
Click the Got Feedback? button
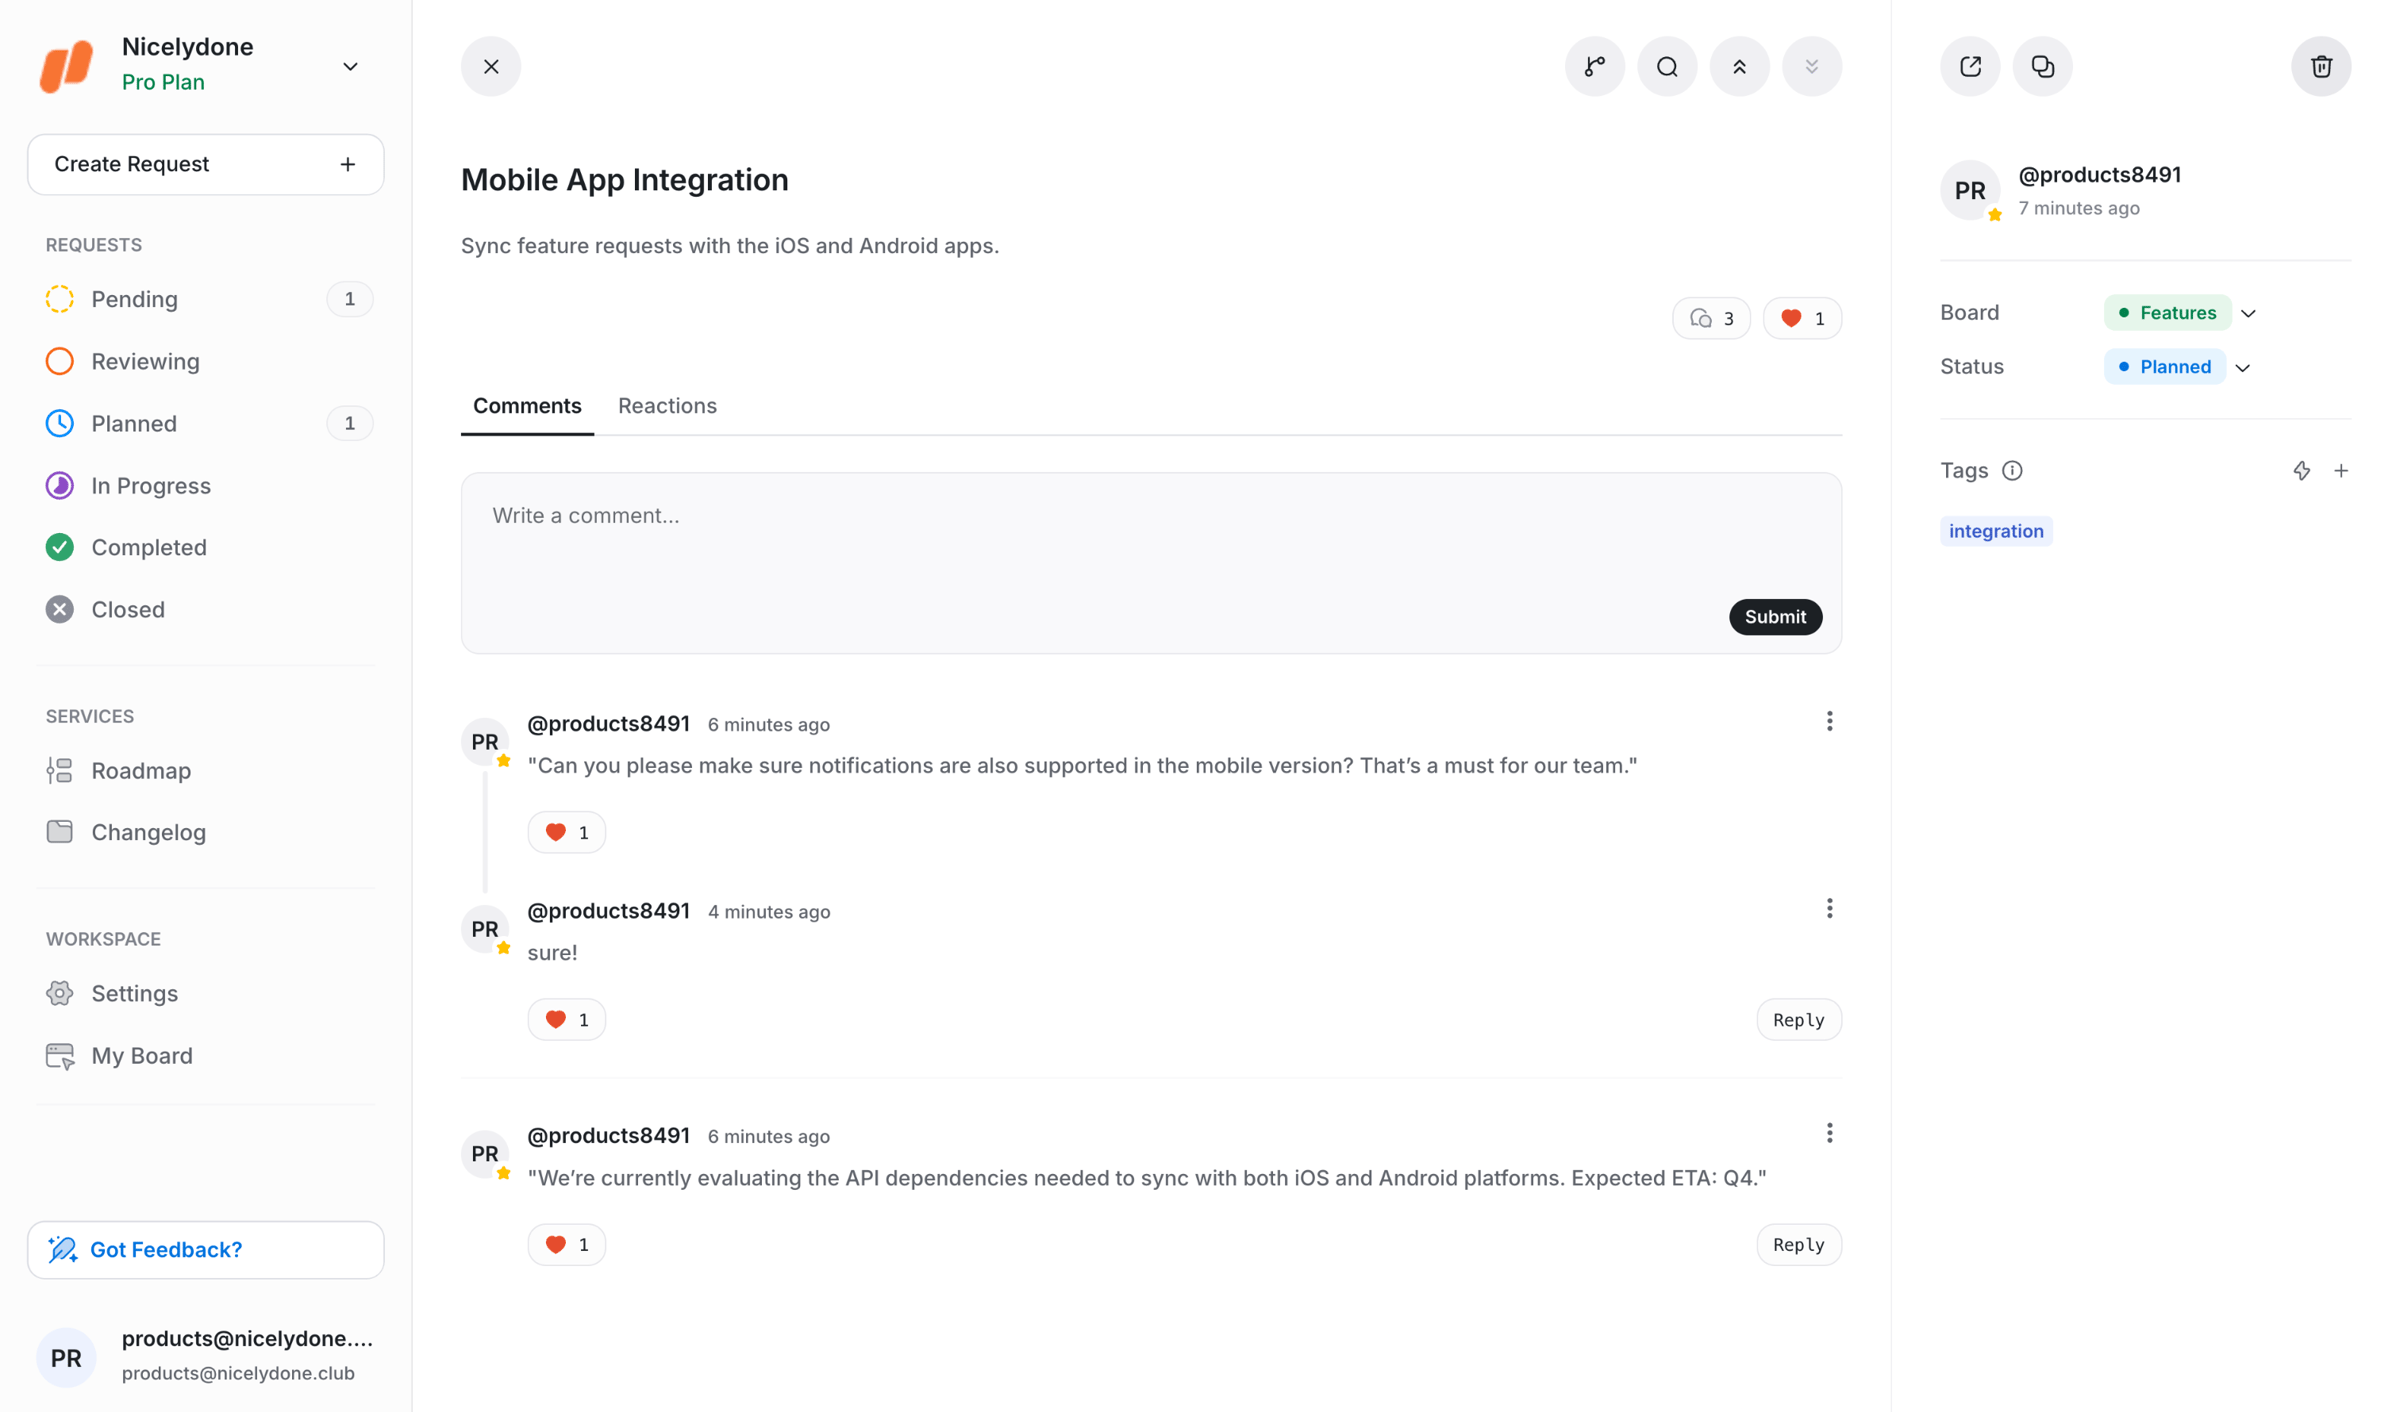[x=206, y=1249]
